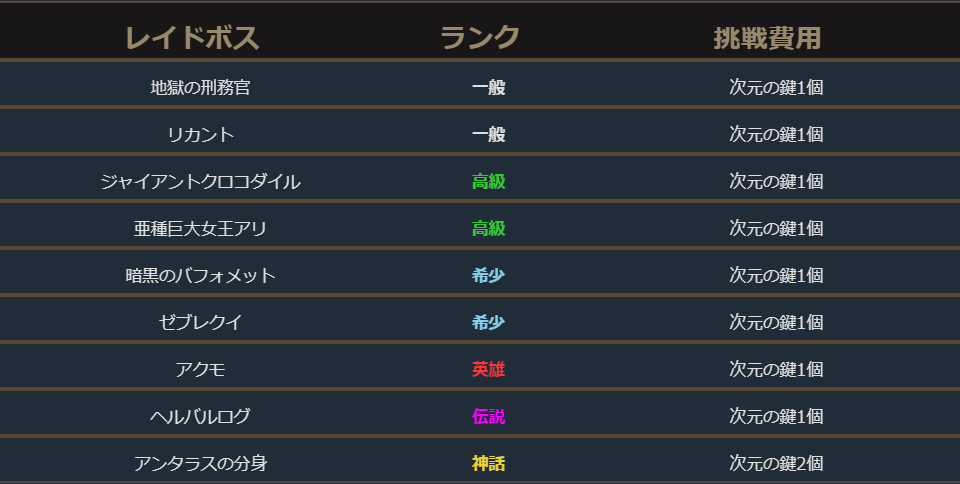Click the 挑戦費用 column header
960x484 pixels.
(x=767, y=38)
